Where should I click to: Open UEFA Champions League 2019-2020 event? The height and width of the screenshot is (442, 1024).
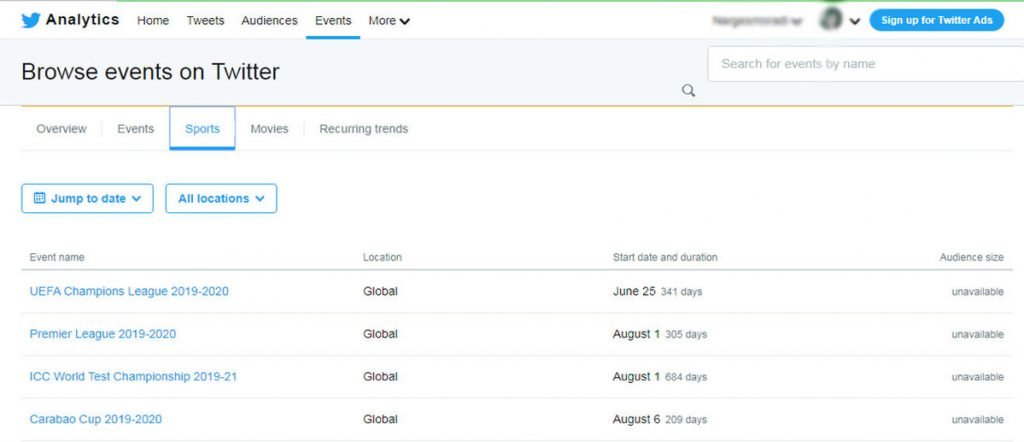pyautogui.click(x=129, y=291)
